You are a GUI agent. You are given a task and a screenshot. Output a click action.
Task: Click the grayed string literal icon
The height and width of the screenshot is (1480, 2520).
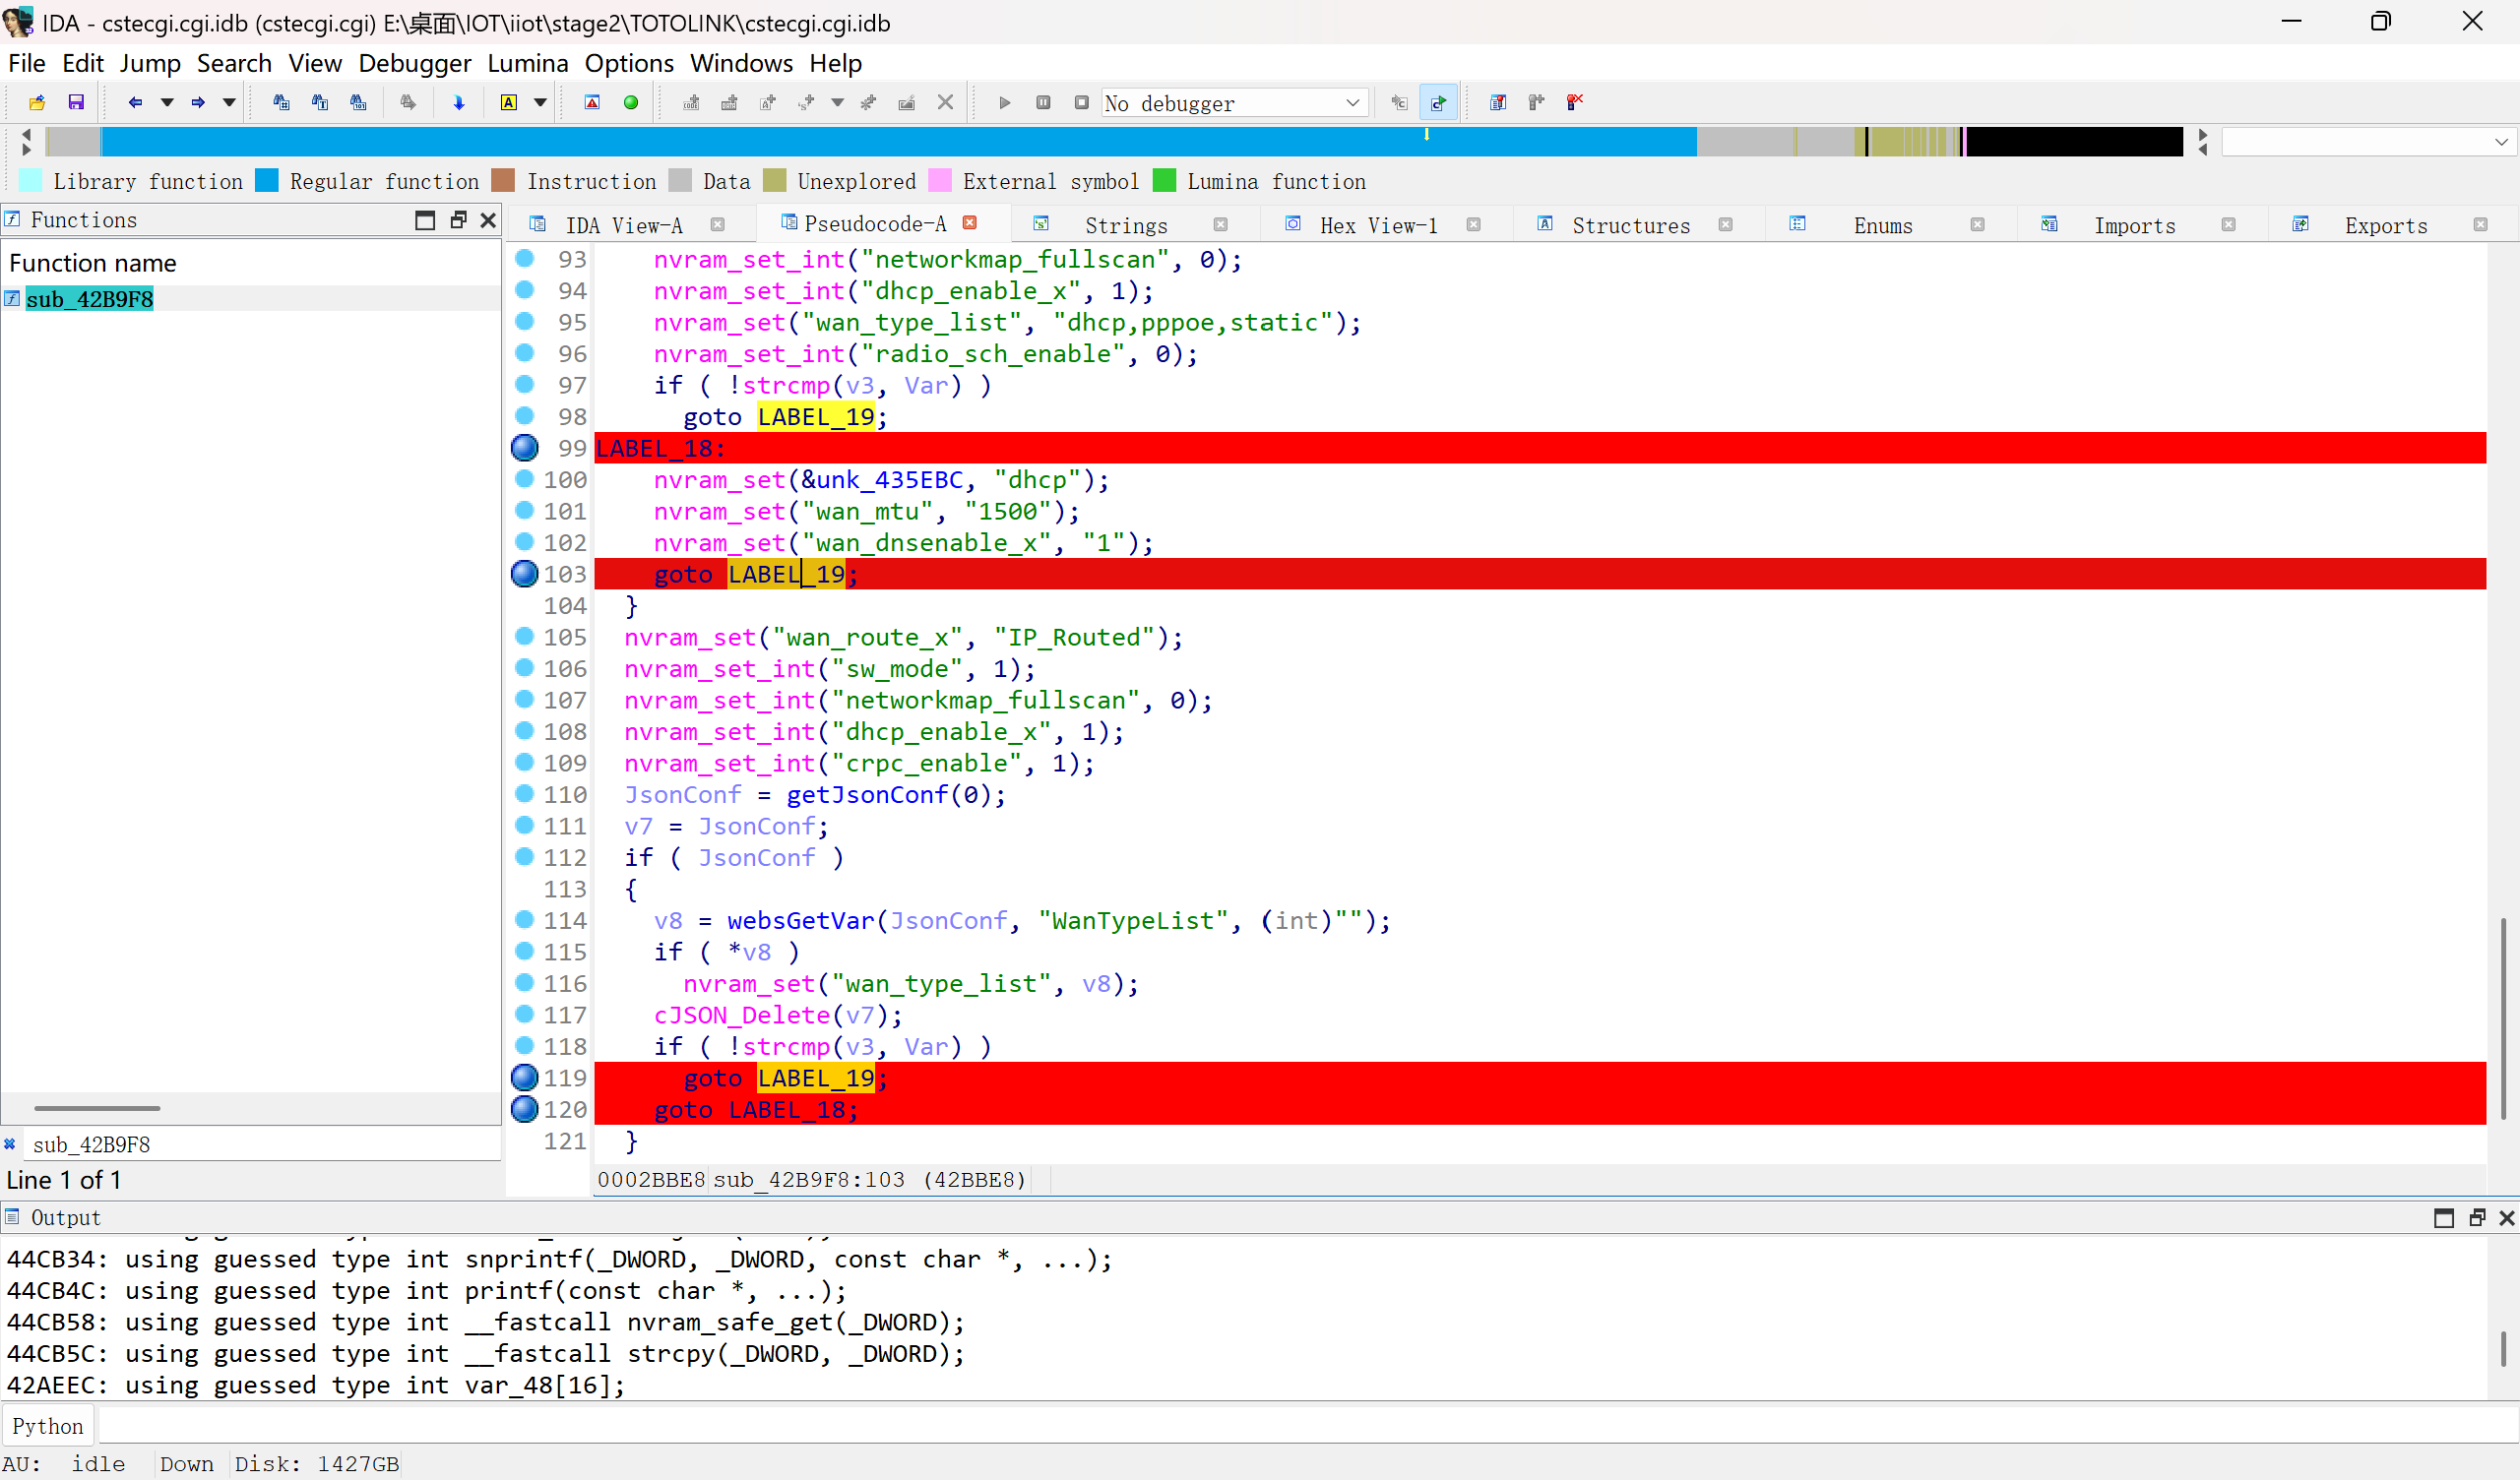click(x=768, y=103)
